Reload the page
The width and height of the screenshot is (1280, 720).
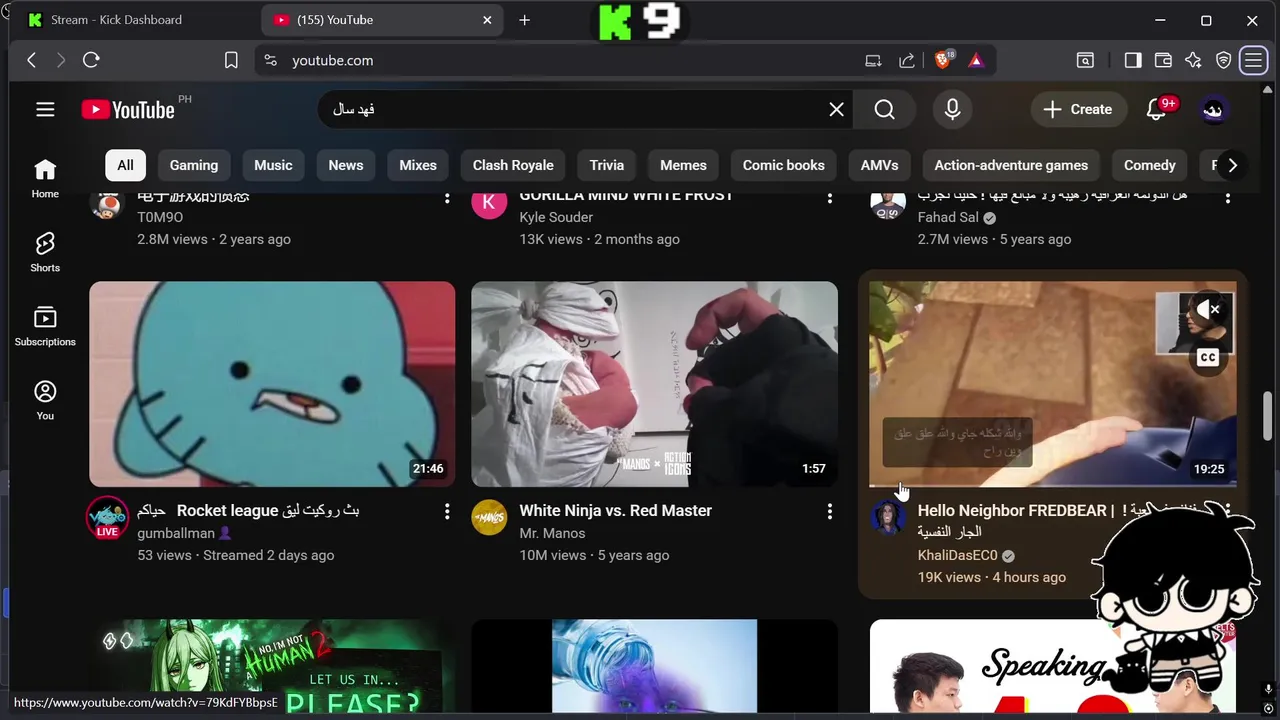pyautogui.click(x=91, y=61)
